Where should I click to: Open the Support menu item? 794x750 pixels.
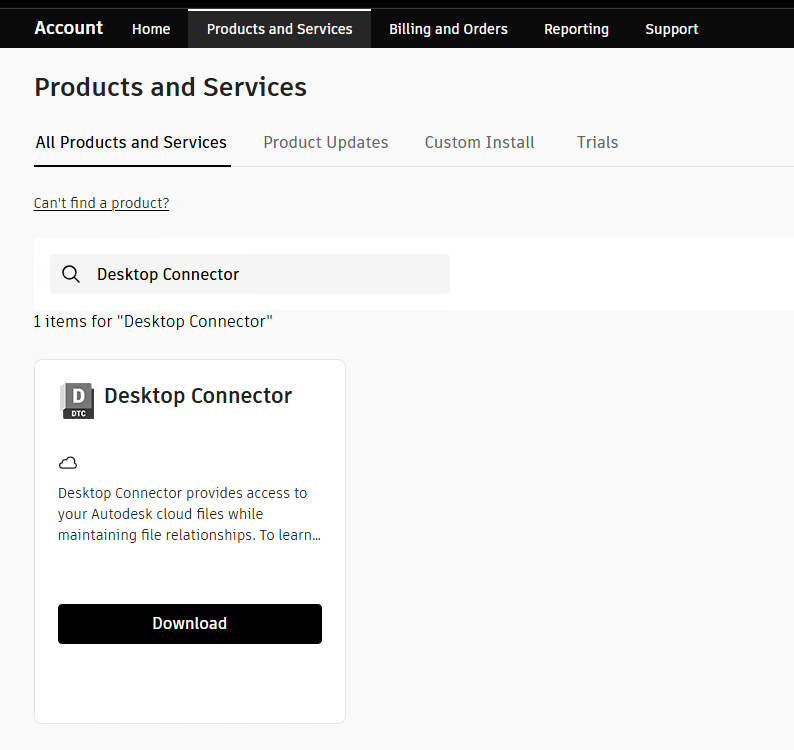click(x=671, y=29)
